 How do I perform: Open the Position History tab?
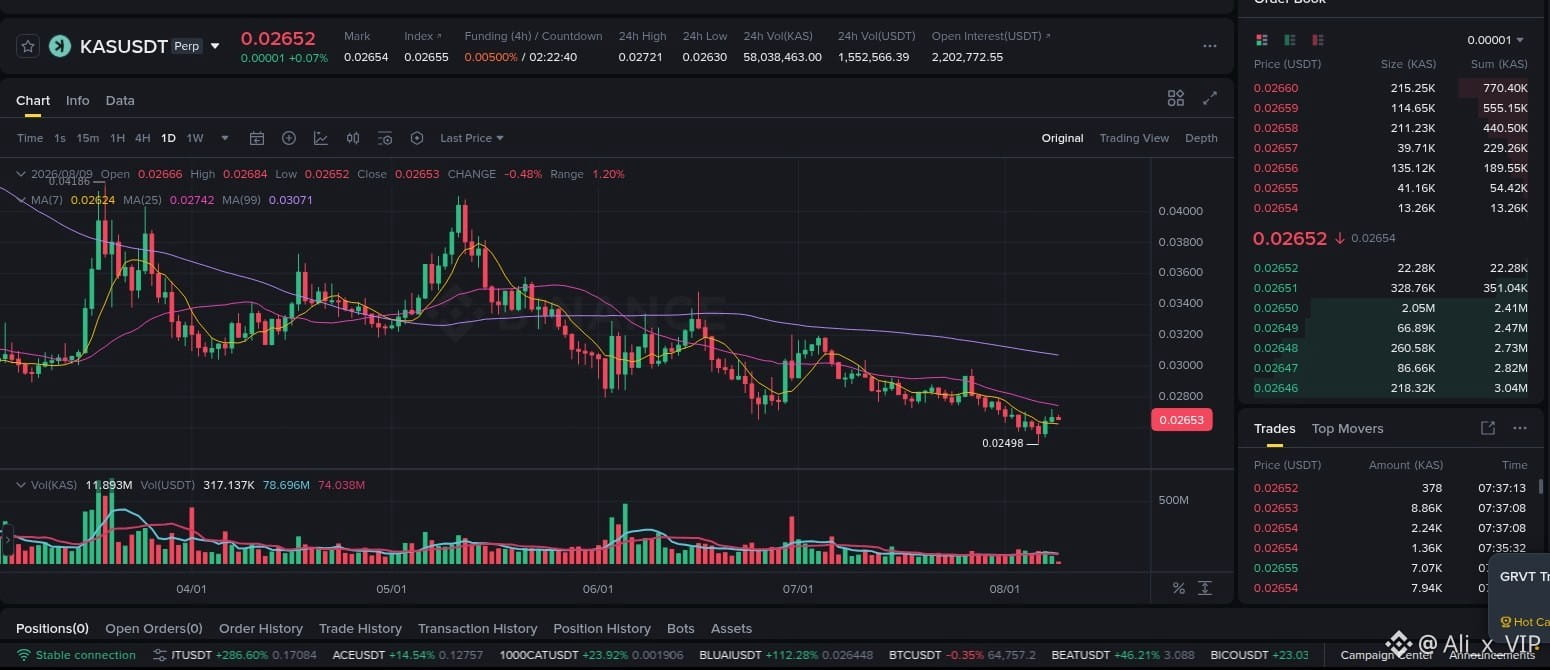tap(602, 628)
